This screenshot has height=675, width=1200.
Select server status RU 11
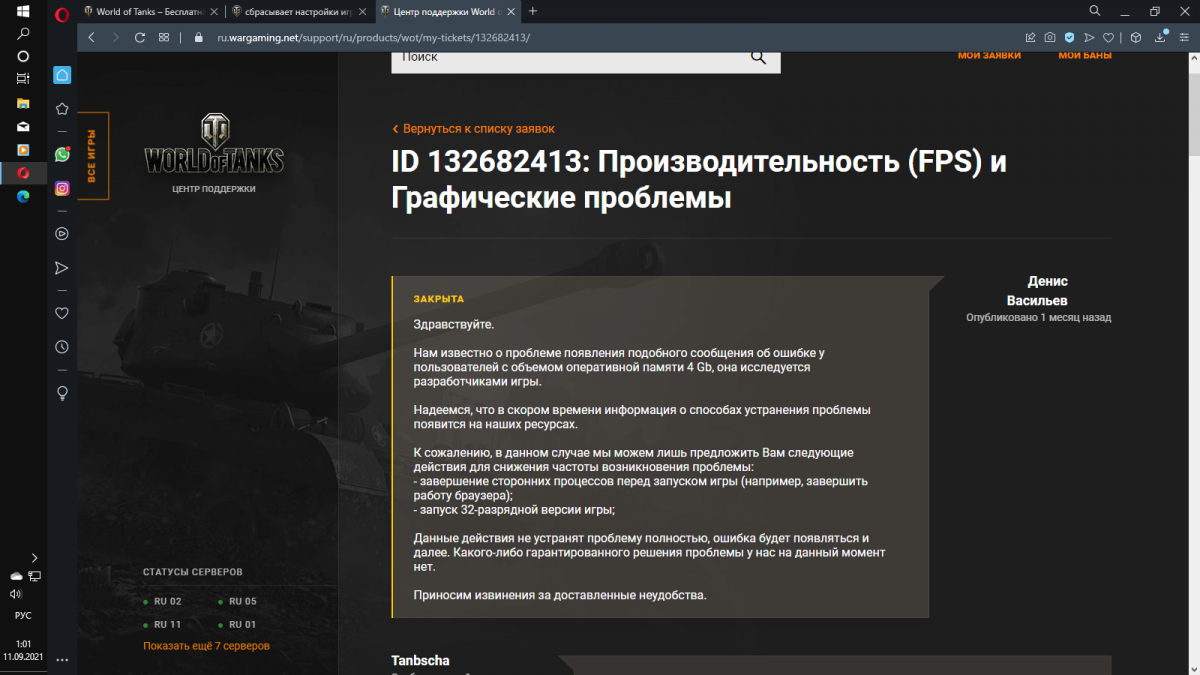[x=162, y=624]
